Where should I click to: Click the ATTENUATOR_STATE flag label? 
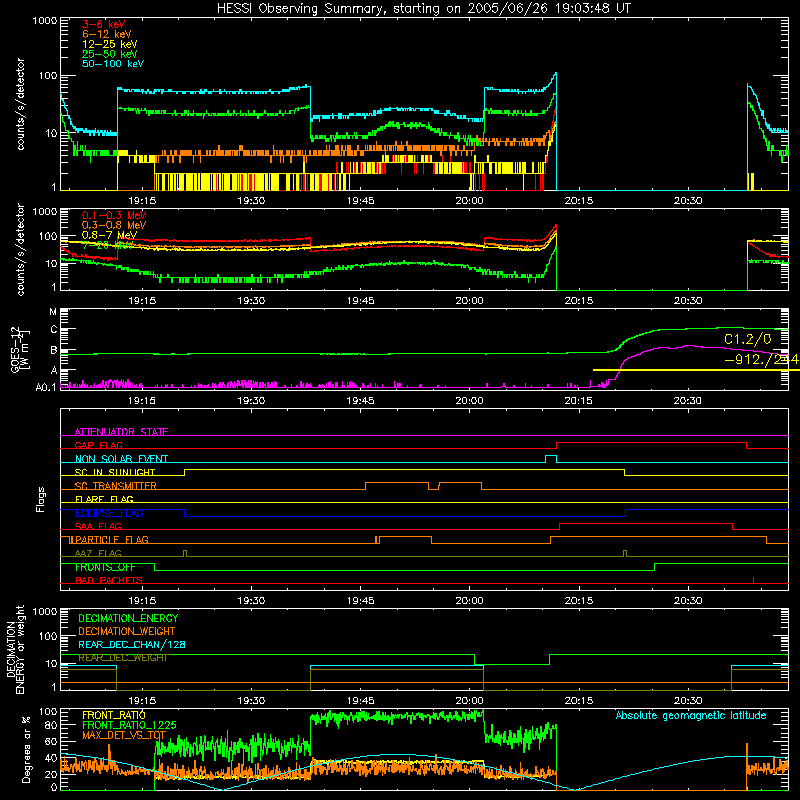(x=121, y=432)
